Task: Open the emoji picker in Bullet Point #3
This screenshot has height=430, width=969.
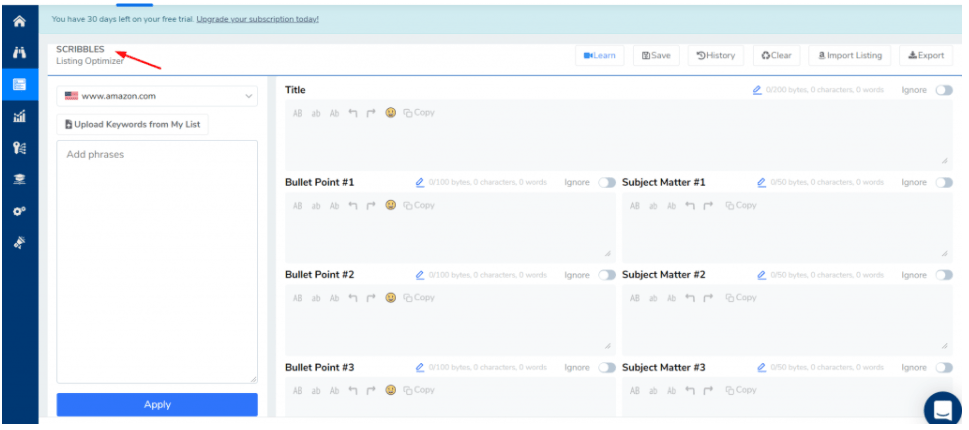Action: pyautogui.click(x=391, y=390)
